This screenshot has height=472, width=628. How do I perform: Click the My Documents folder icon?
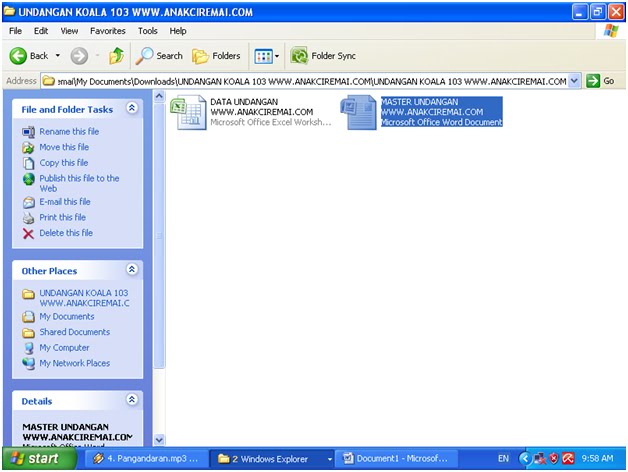[28, 317]
